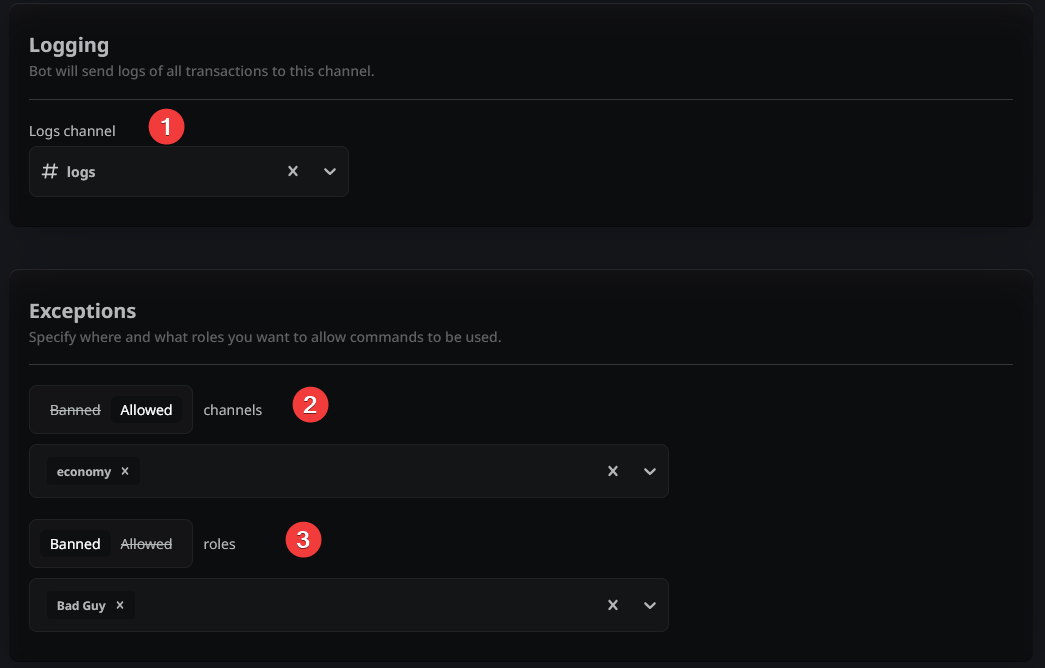Set channels mode to Allowed
The width and height of the screenshot is (1045, 668).
tap(146, 410)
